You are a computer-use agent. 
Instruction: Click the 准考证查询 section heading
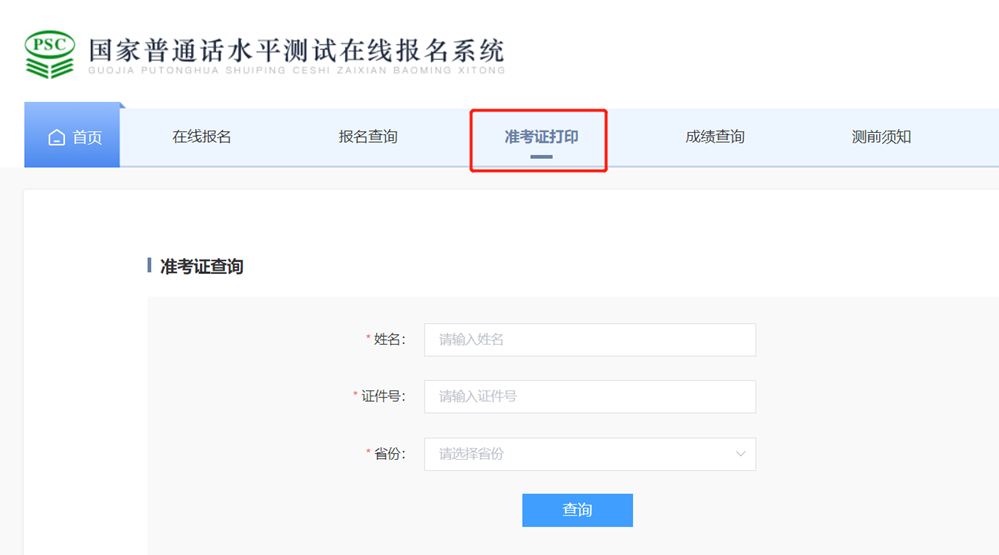point(201,266)
